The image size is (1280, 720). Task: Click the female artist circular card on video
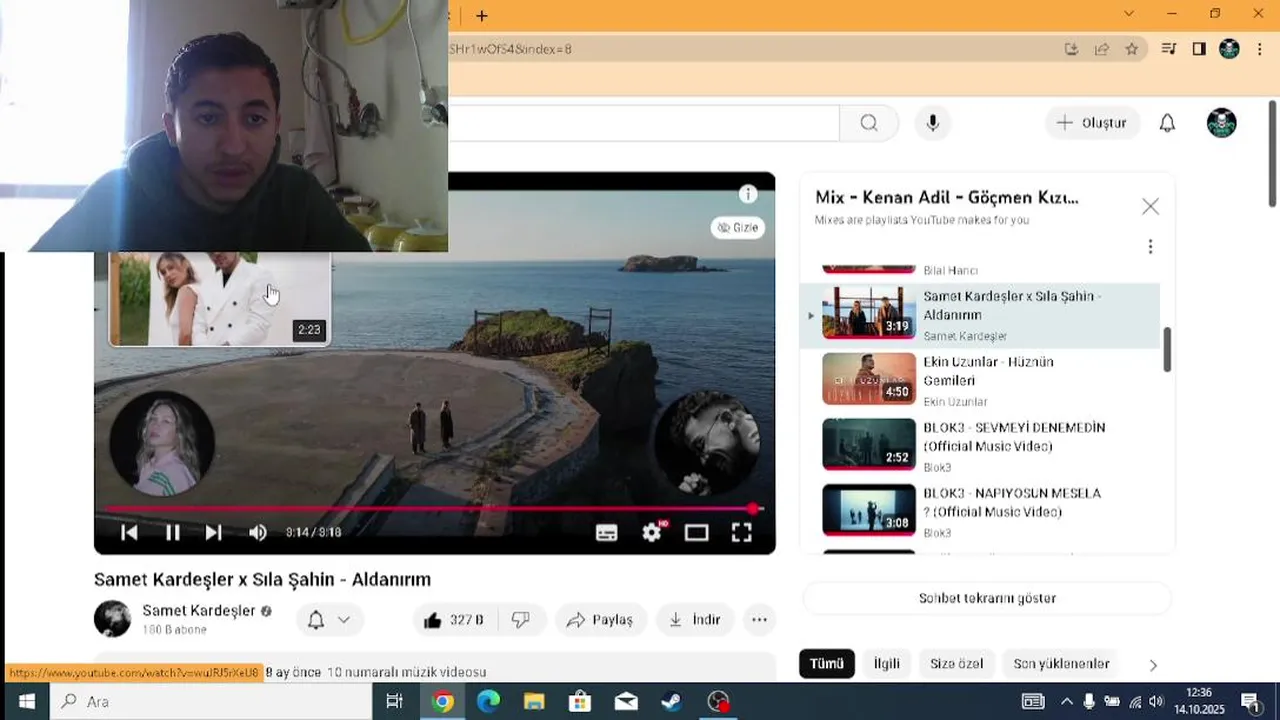(162, 443)
